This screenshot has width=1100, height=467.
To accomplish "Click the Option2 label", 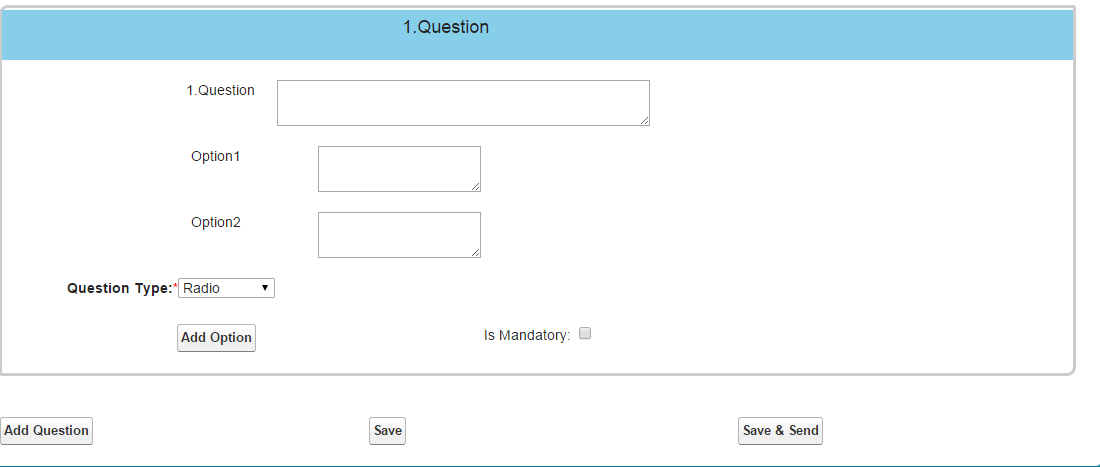I will tap(216, 222).
